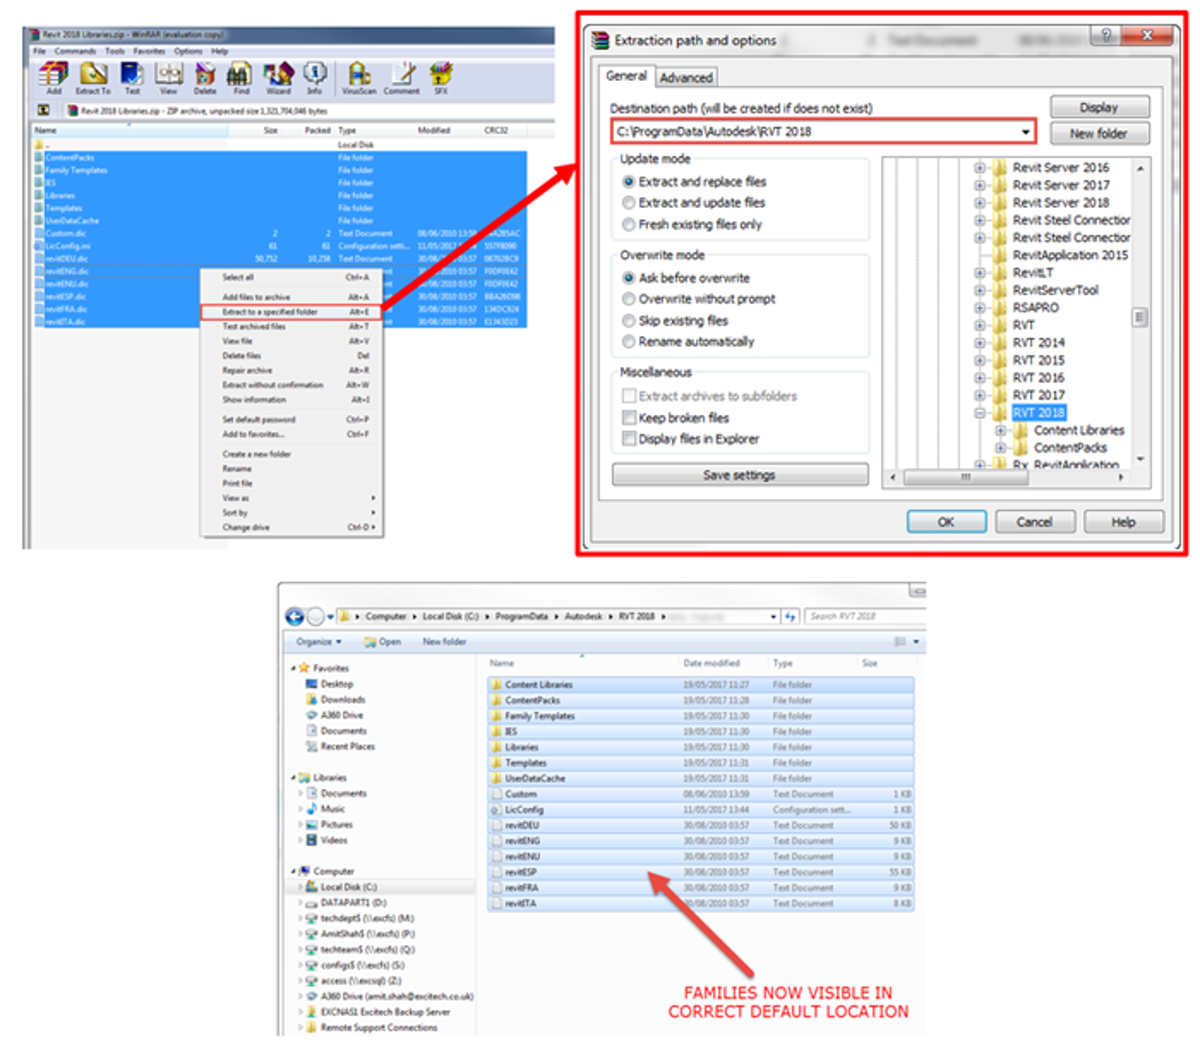Click the Help button in extraction dialog
This screenshot has width=1200, height=1049.
point(1124,522)
